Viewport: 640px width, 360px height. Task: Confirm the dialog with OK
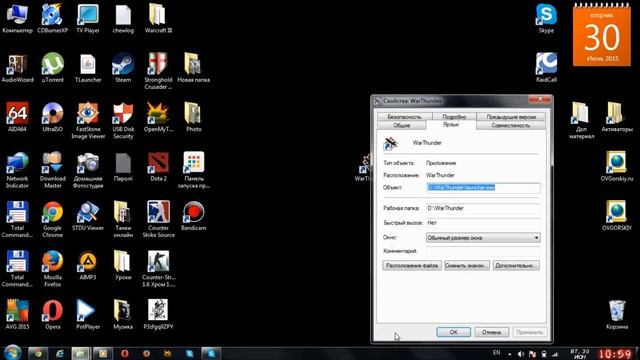pos(453,332)
